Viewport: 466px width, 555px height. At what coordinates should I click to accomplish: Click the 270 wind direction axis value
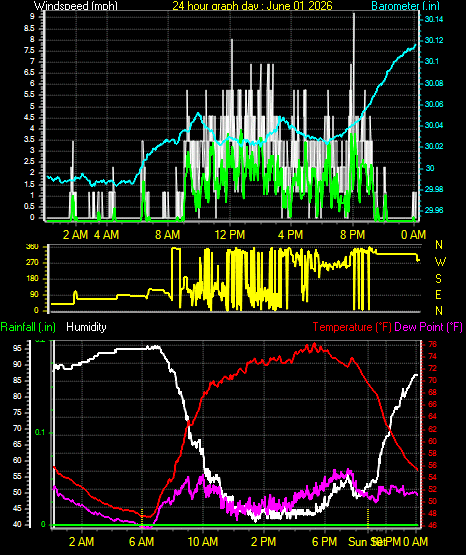(x=32, y=263)
